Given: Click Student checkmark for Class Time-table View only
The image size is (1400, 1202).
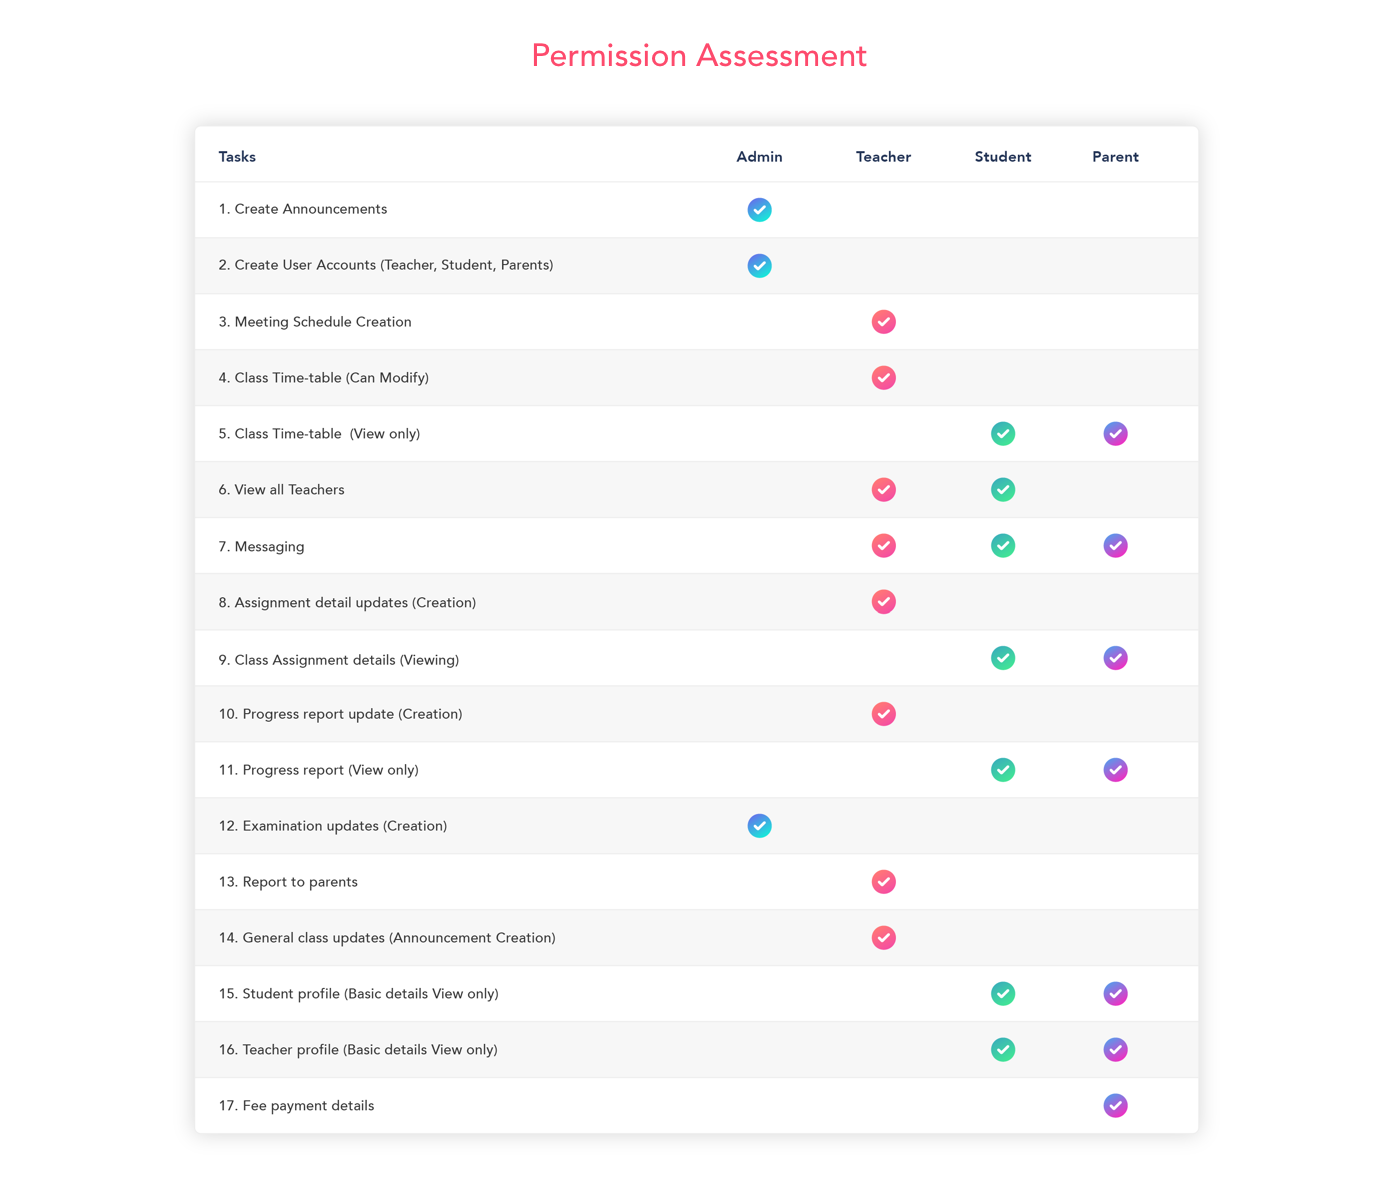Looking at the screenshot, I should click(x=1003, y=434).
